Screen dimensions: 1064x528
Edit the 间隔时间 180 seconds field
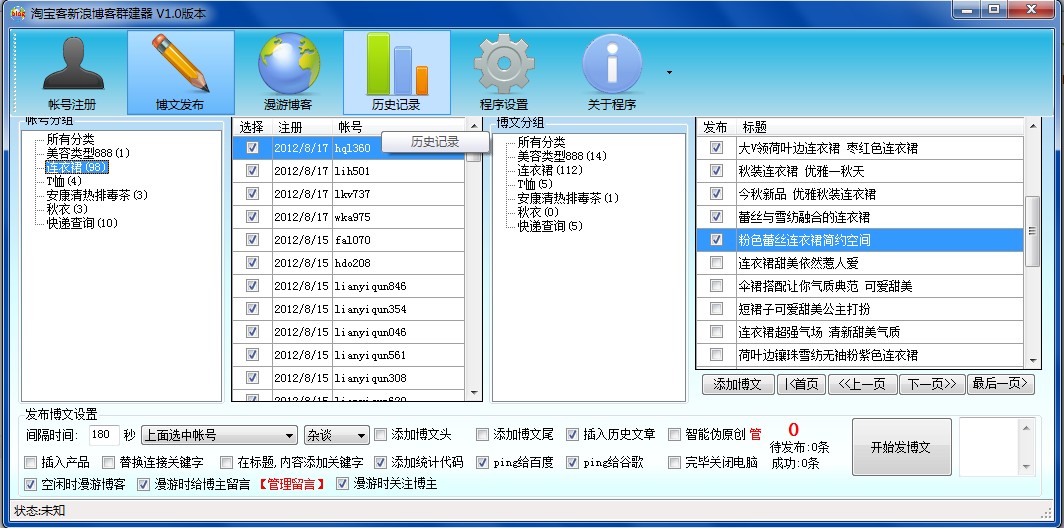click(104, 435)
